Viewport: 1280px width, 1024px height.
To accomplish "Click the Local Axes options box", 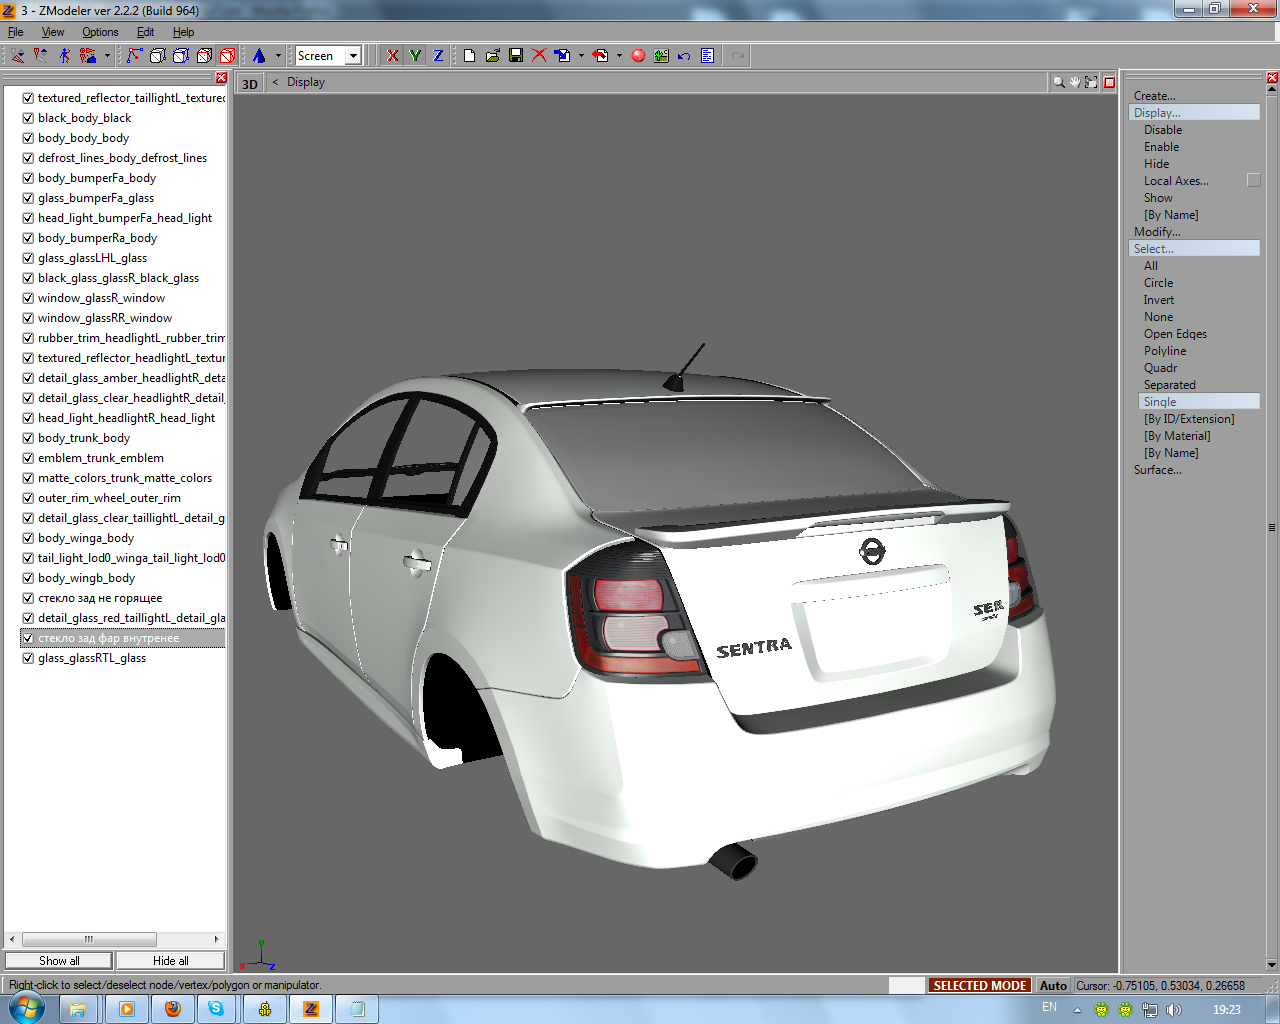I will (x=1254, y=181).
